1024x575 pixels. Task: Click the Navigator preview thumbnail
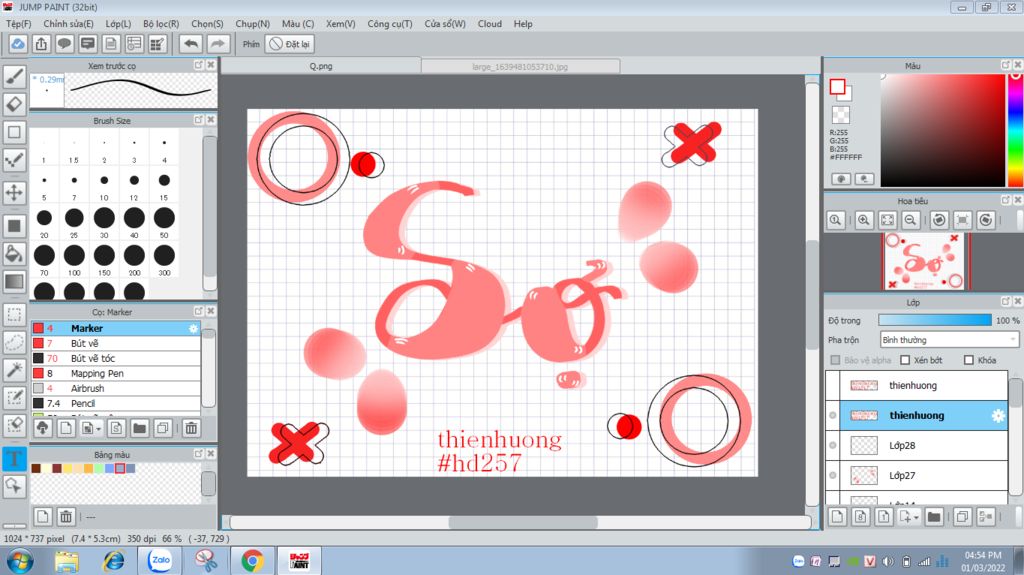[924, 261]
